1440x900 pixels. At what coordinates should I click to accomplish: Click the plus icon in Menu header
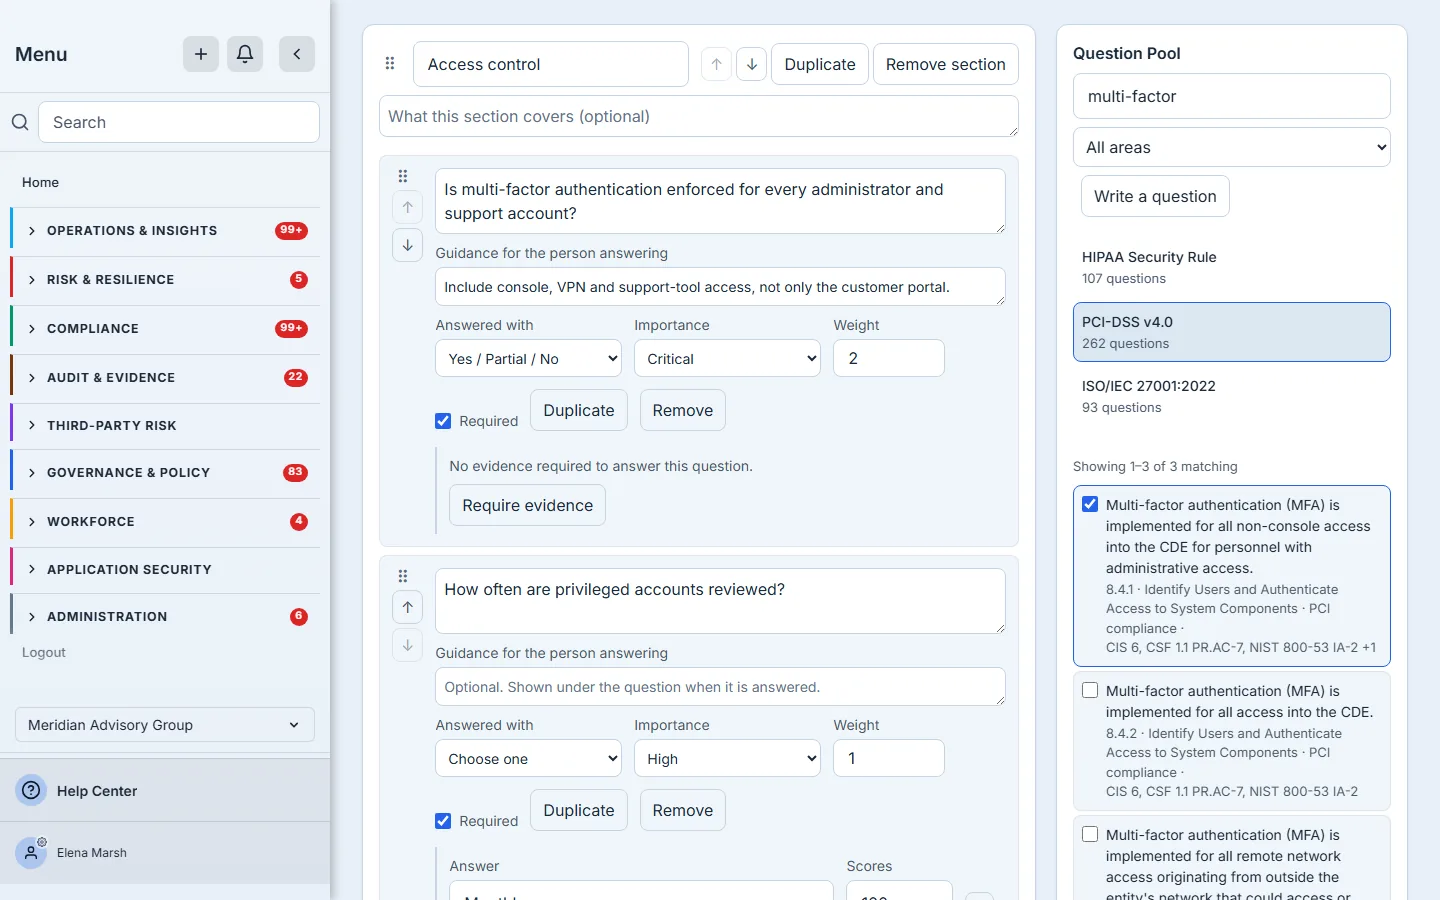tap(201, 54)
